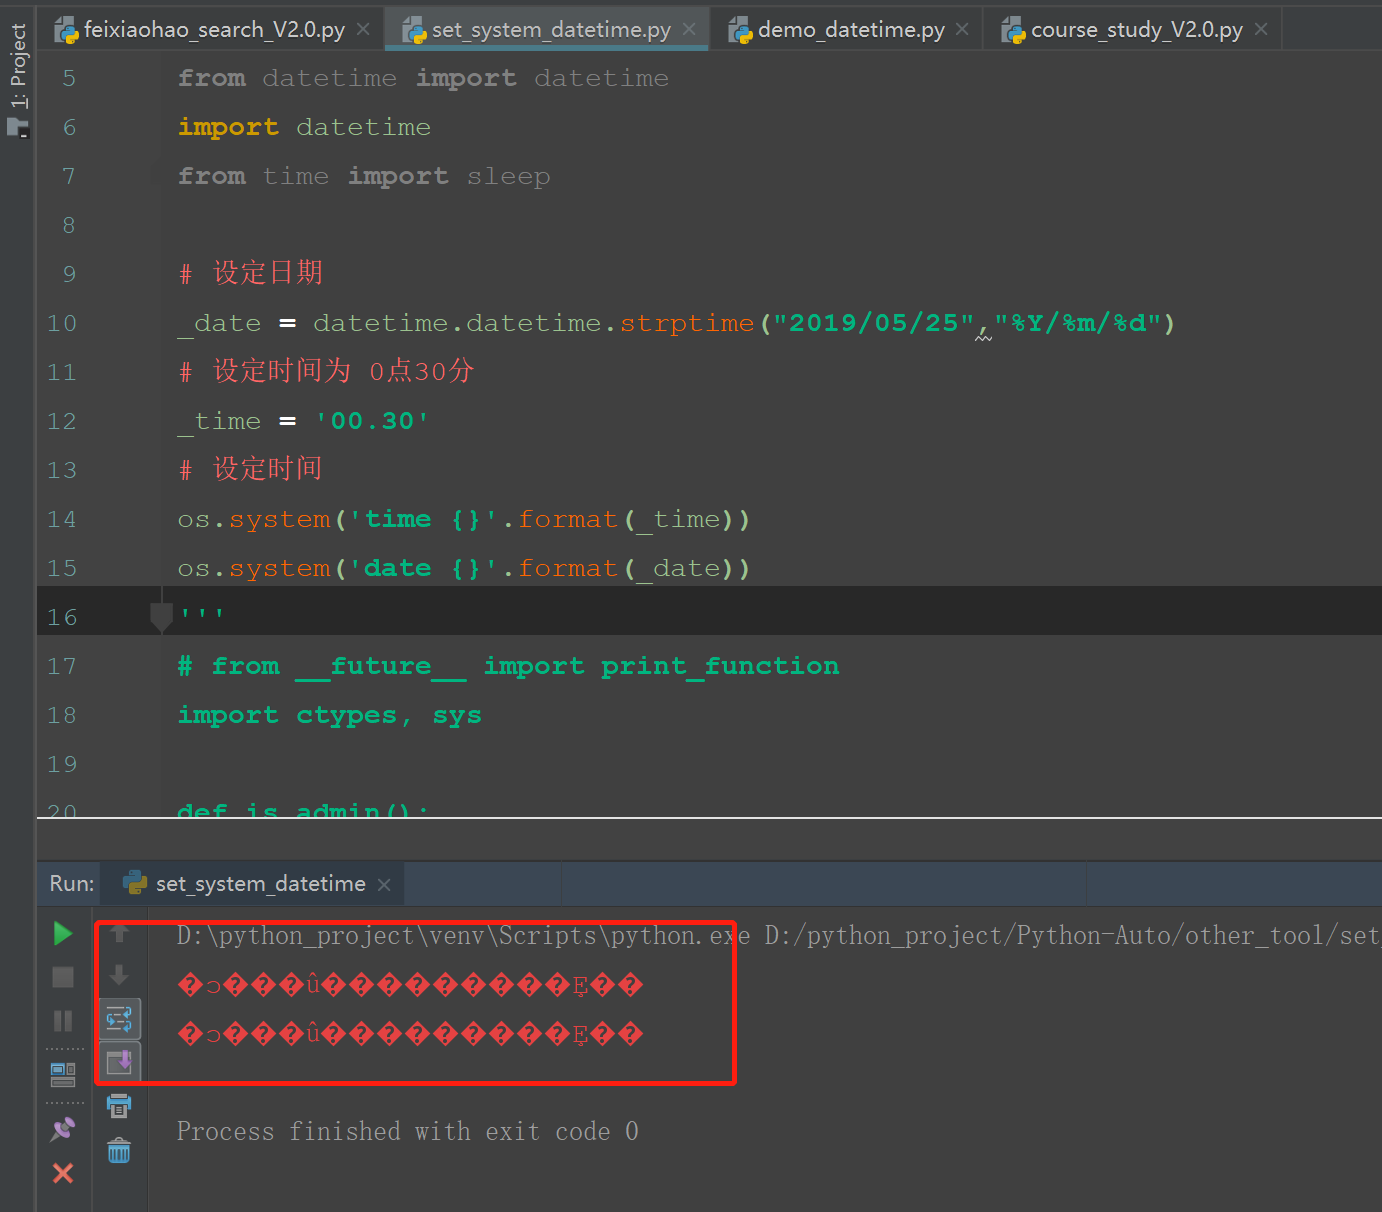This screenshot has width=1382, height=1212.
Task: Print the console output
Action: tap(119, 1105)
